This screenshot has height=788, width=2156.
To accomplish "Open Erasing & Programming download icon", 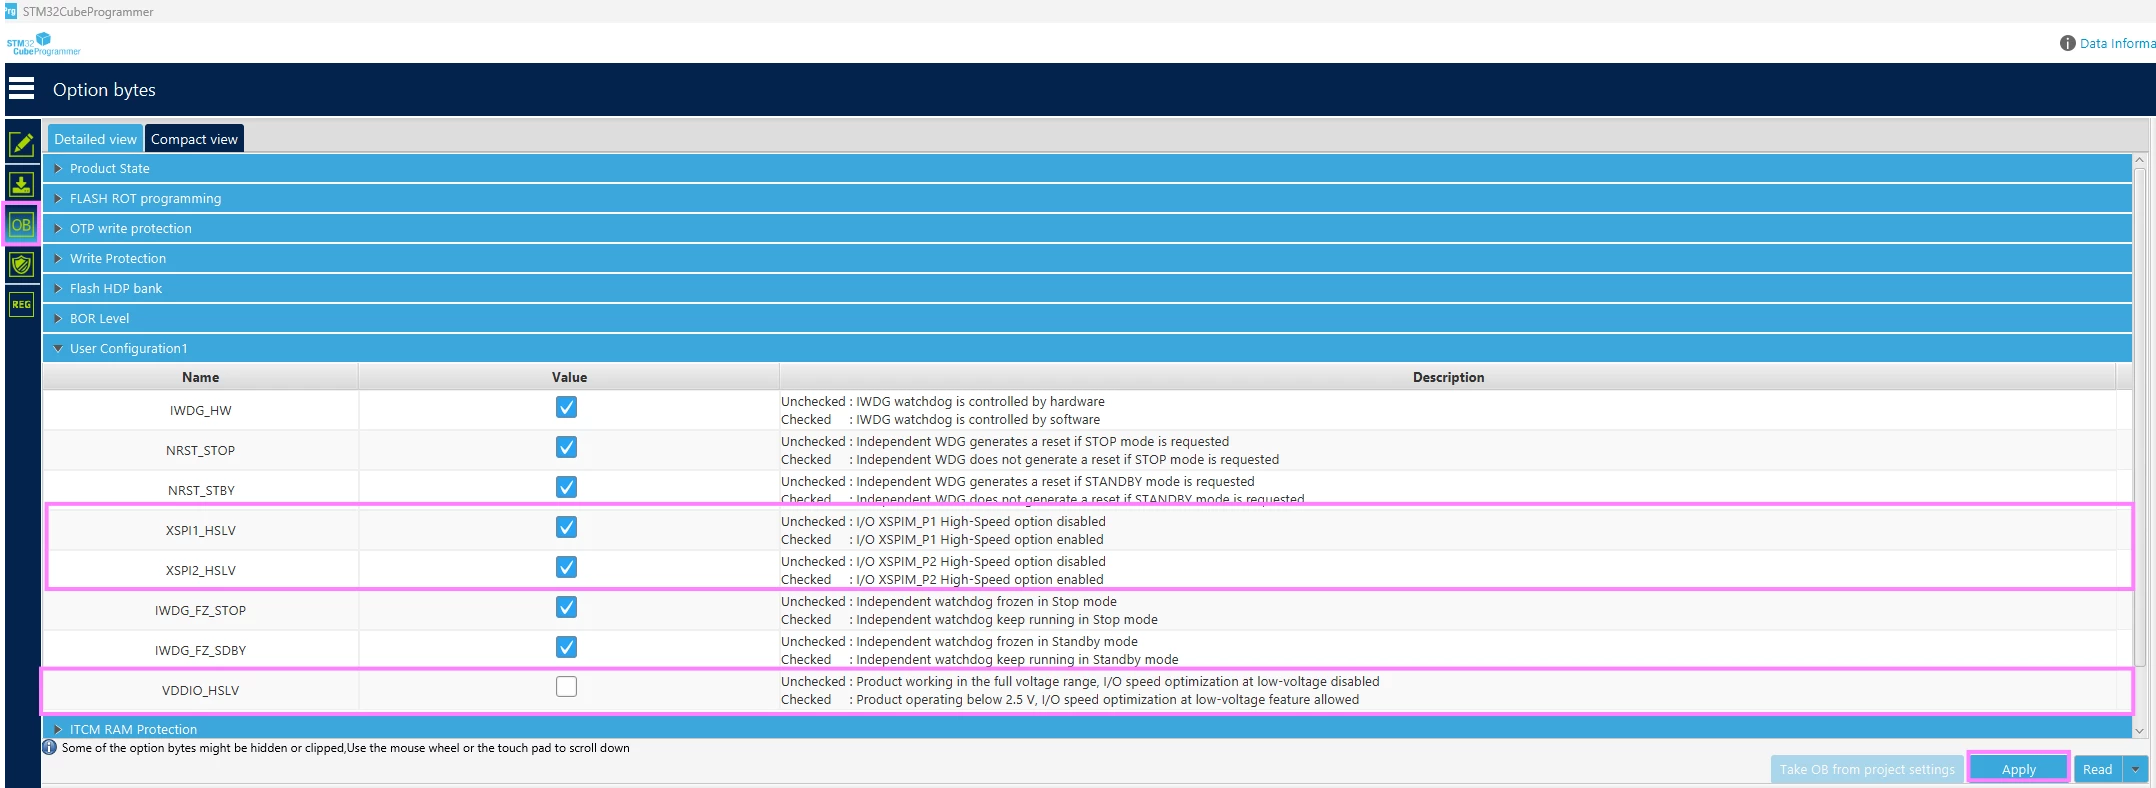I will point(21,184).
